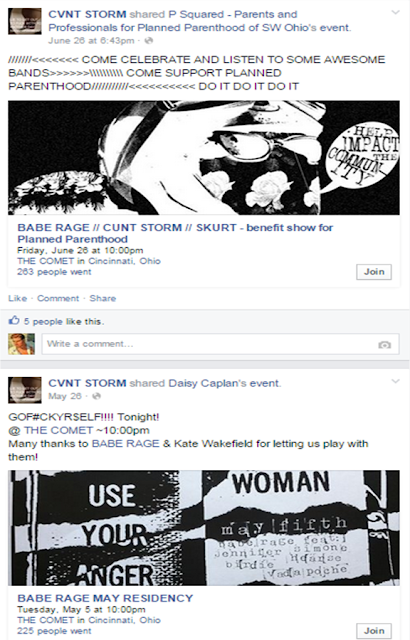The height and width of the screenshot is (640, 410).
Task: Click the globe privacy icon next to May 26
Action: (x=96, y=396)
